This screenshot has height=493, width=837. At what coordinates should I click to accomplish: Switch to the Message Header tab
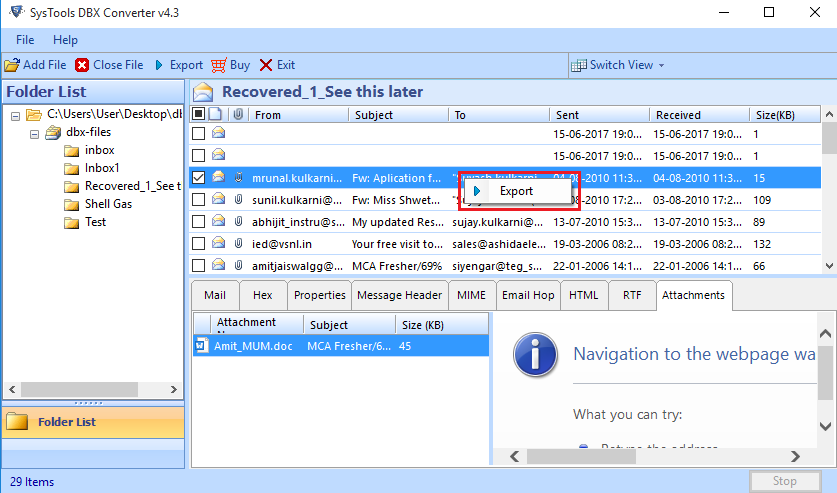point(400,296)
